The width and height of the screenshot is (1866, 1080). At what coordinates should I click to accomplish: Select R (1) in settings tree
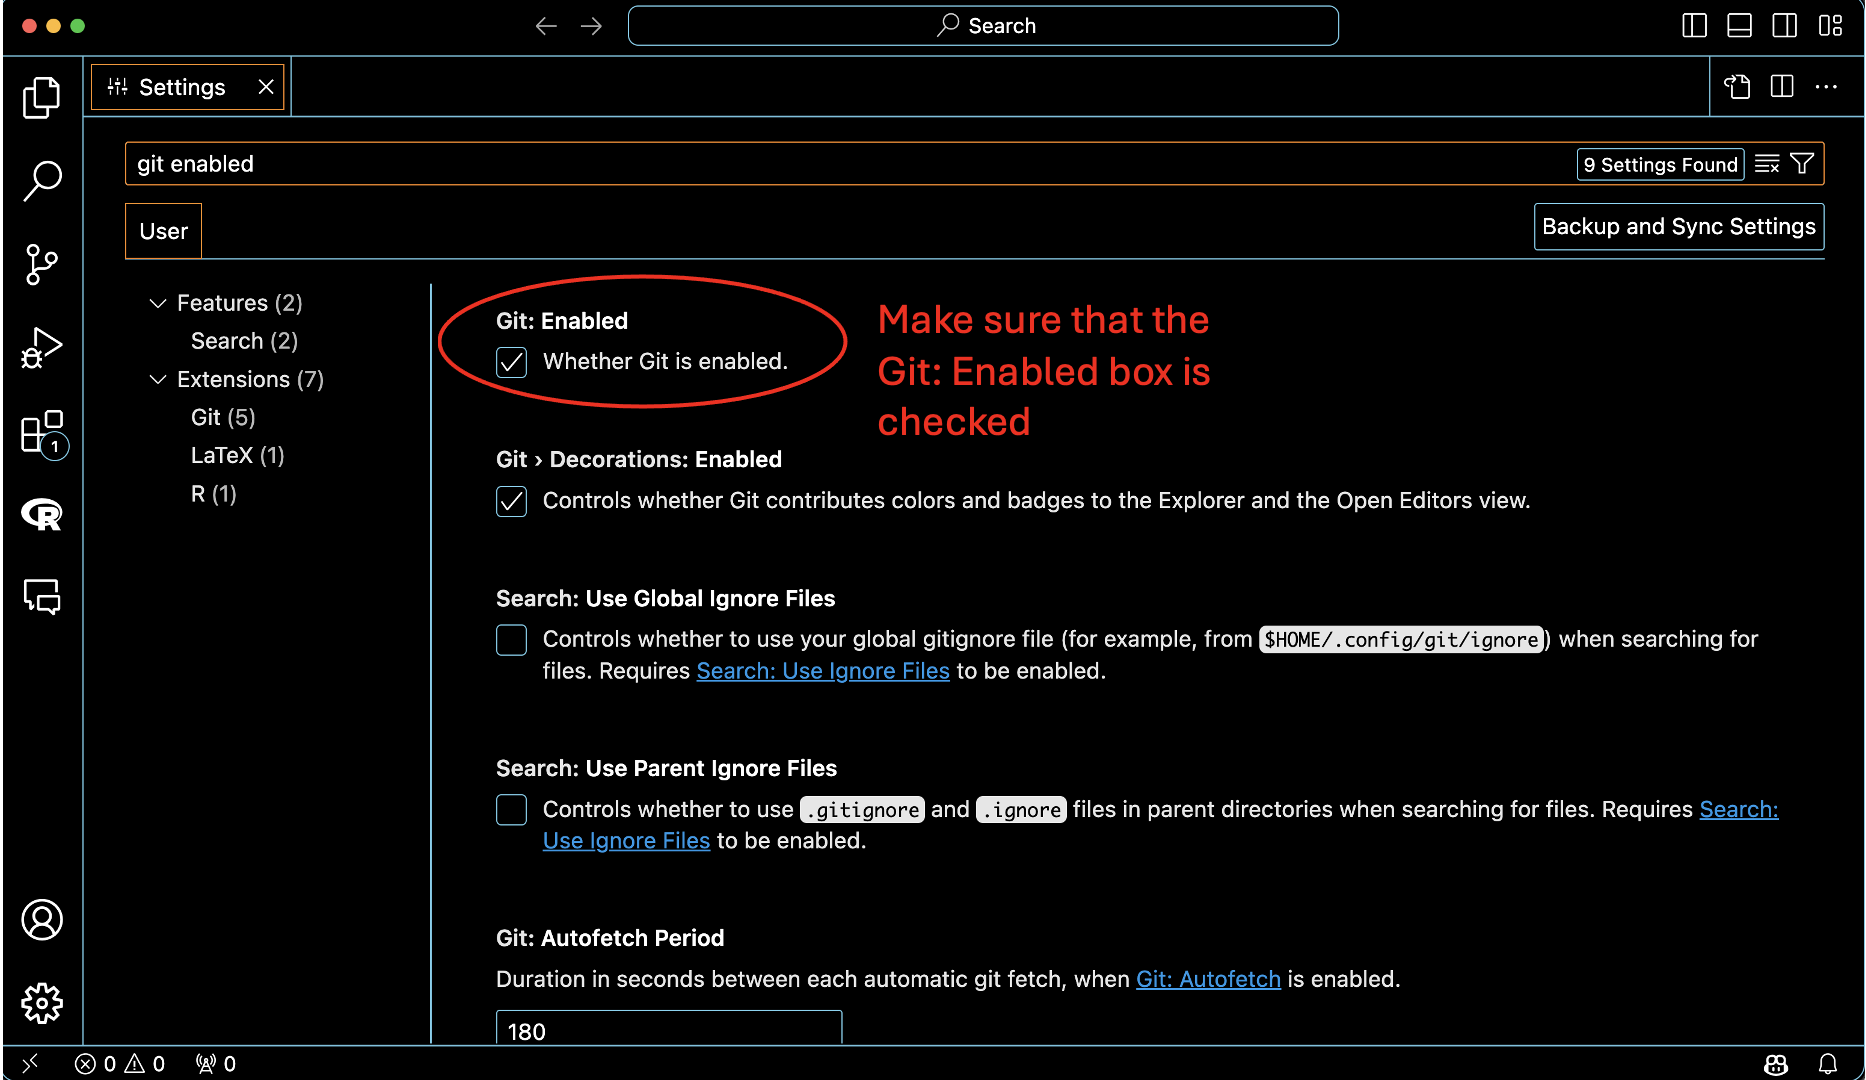click(x=214, y=494)
